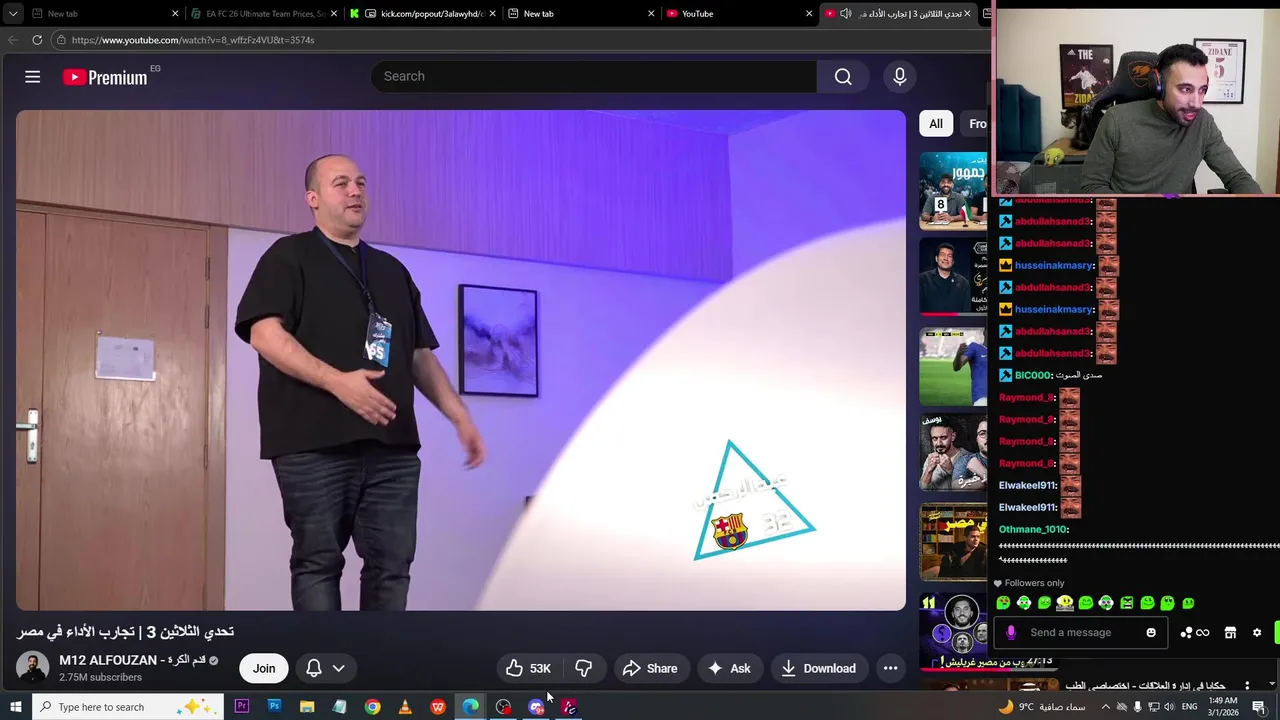
Task: Share this video
Action: coord(650,668)
